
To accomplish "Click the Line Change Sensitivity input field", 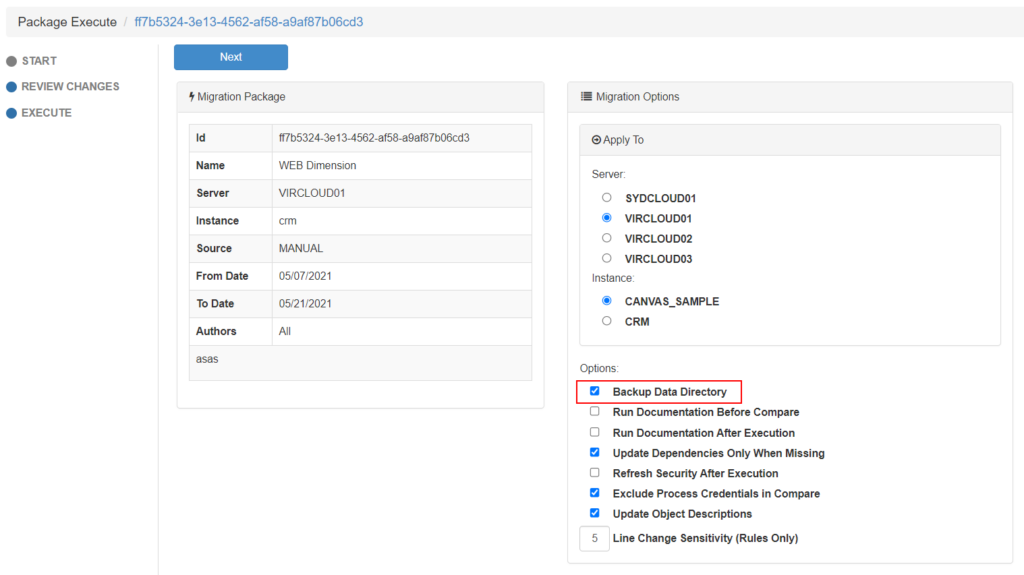I will [594, 538].
